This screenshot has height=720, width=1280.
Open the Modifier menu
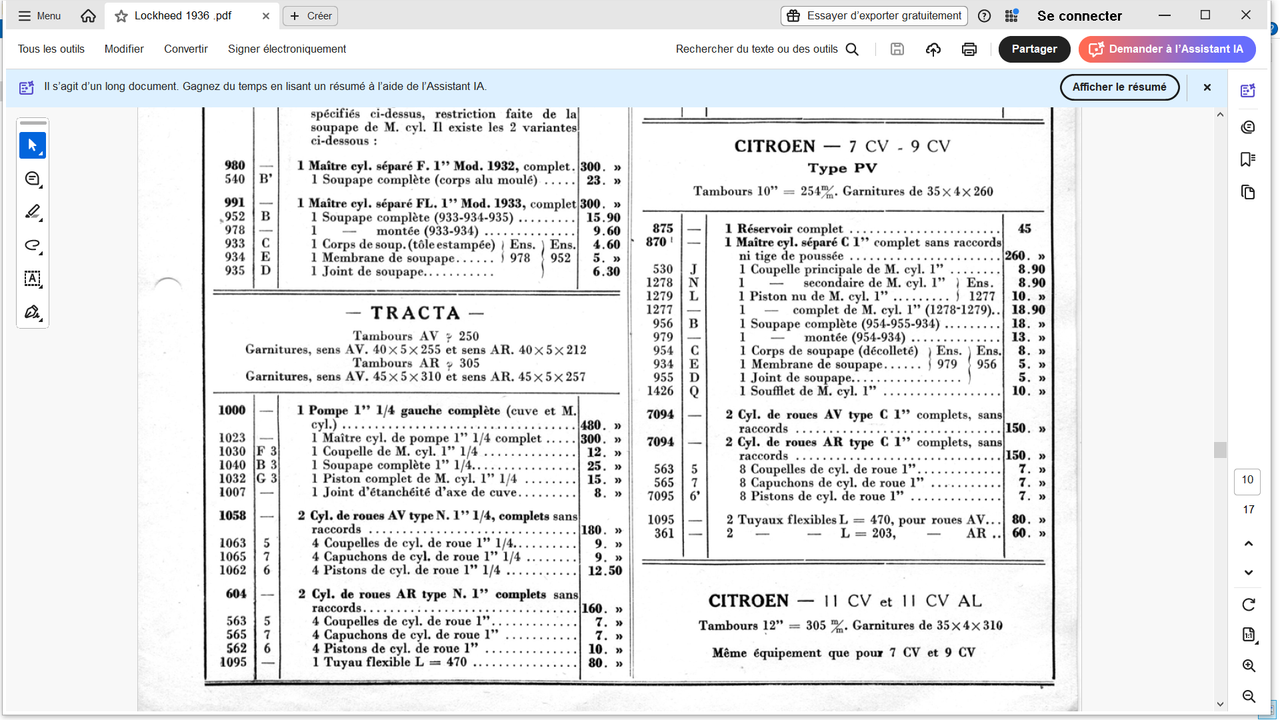(x=124, y=49)
